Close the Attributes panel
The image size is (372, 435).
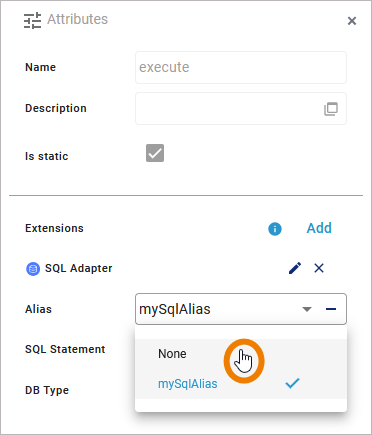pos(352,21)
